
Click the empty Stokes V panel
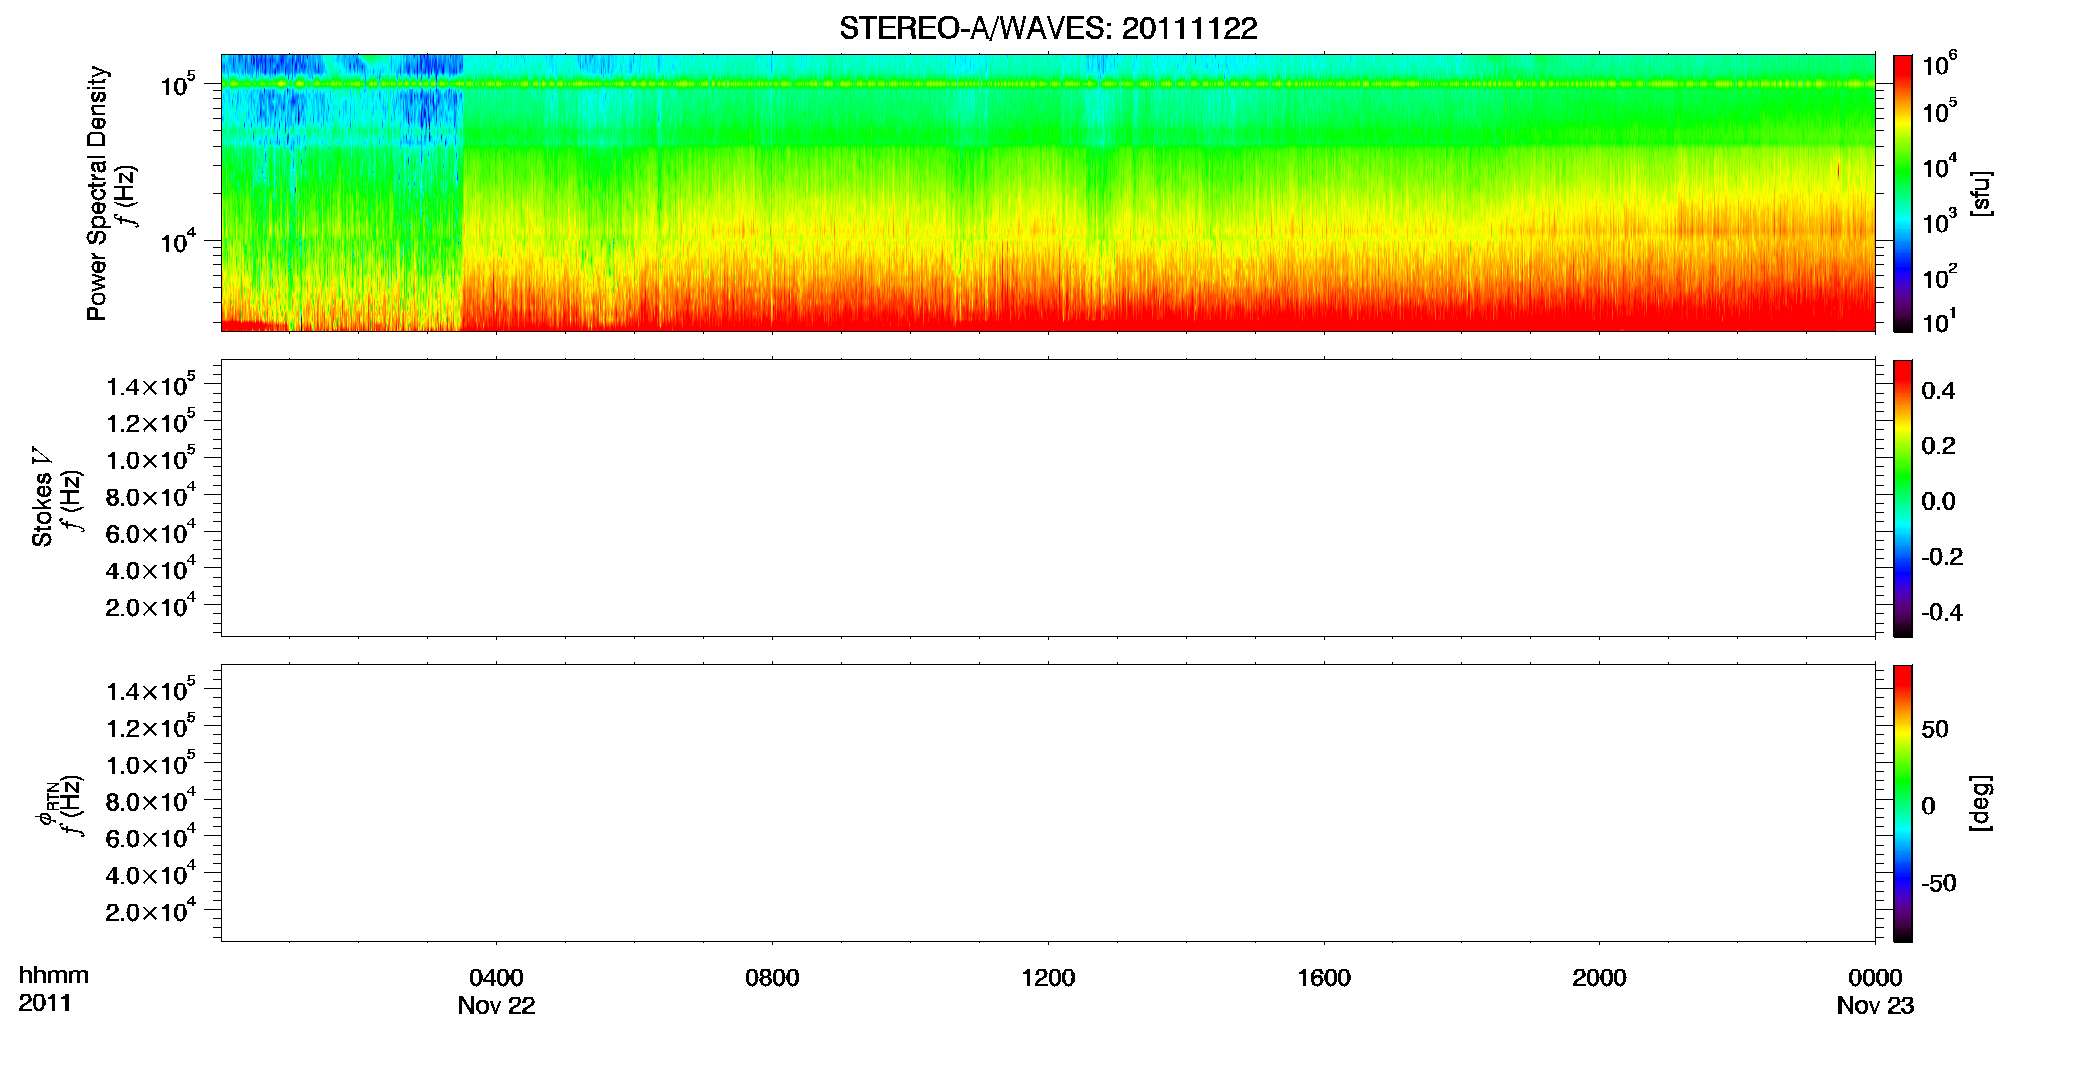click(1048, 498)
